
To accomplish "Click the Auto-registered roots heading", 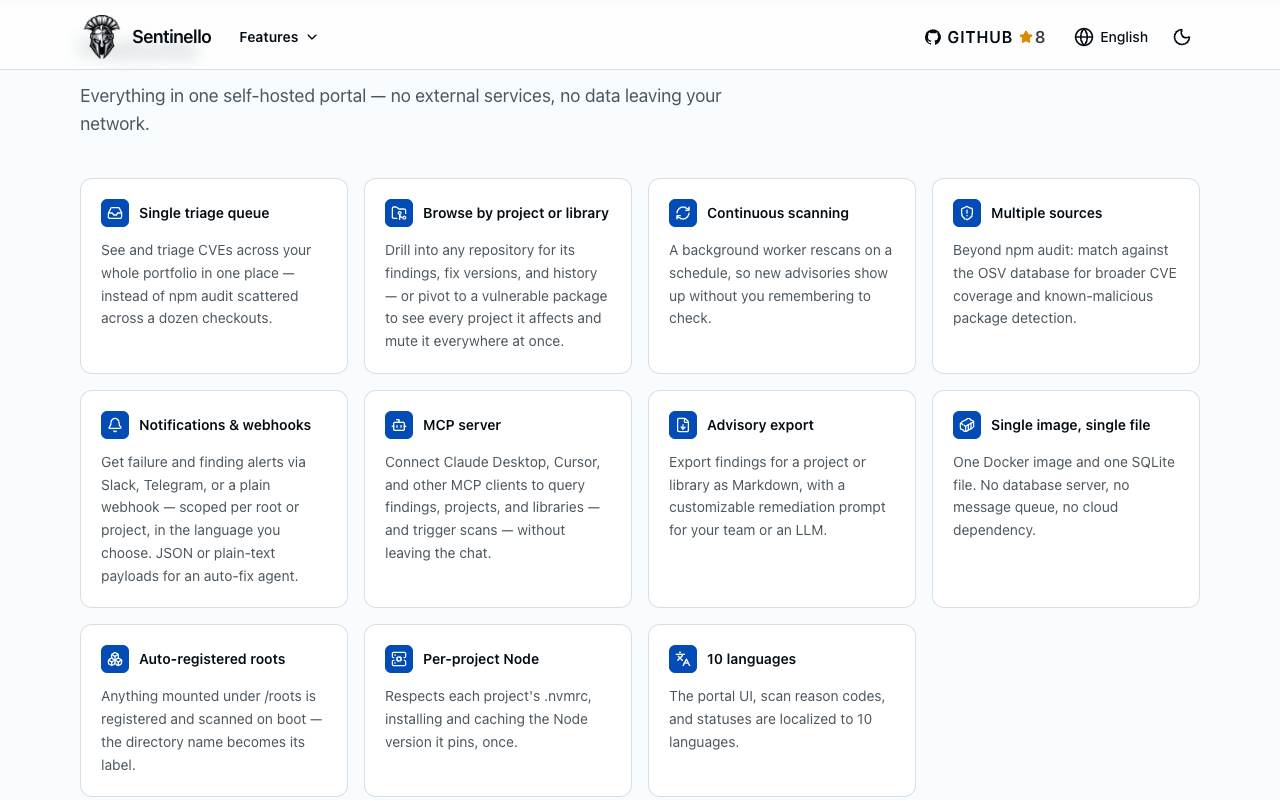I will 212,659.
